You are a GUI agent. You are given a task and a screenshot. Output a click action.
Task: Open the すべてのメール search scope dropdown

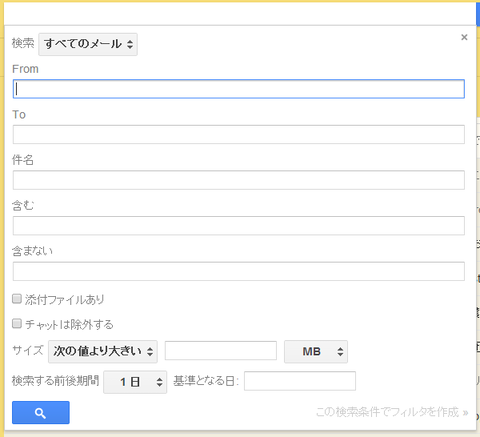pos(88,44)
